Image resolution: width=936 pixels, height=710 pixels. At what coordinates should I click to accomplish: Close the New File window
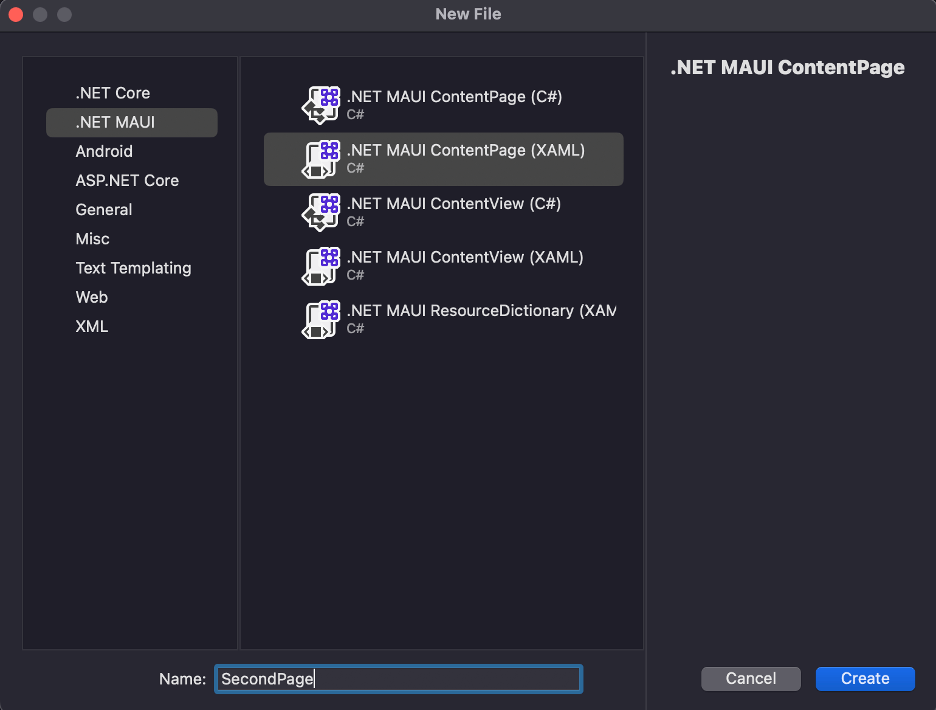point(16,14)
